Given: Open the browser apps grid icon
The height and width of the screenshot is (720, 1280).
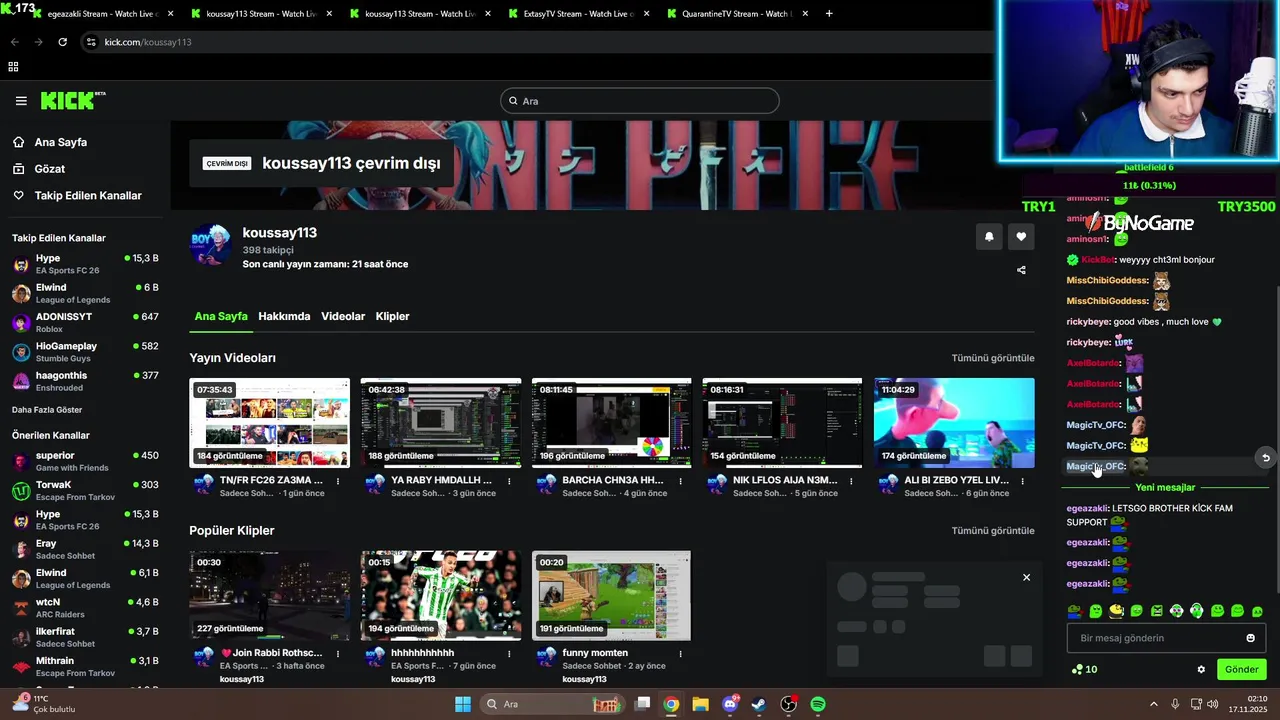Looking at the screenshot, I should [x=13, y=67].
